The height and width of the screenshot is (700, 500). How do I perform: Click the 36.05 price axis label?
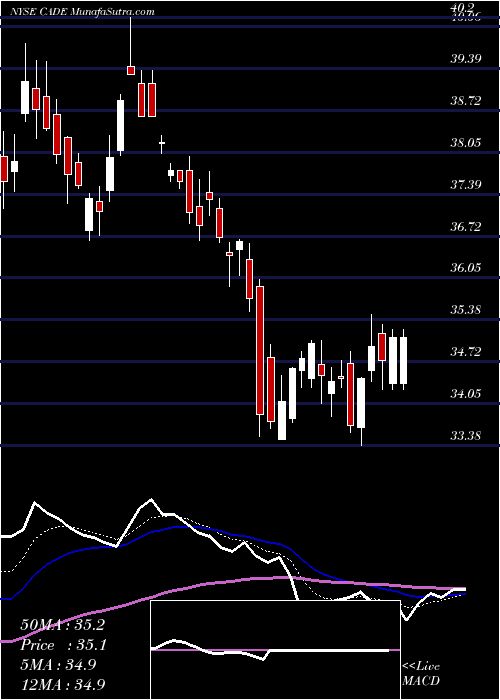[466, 268]
